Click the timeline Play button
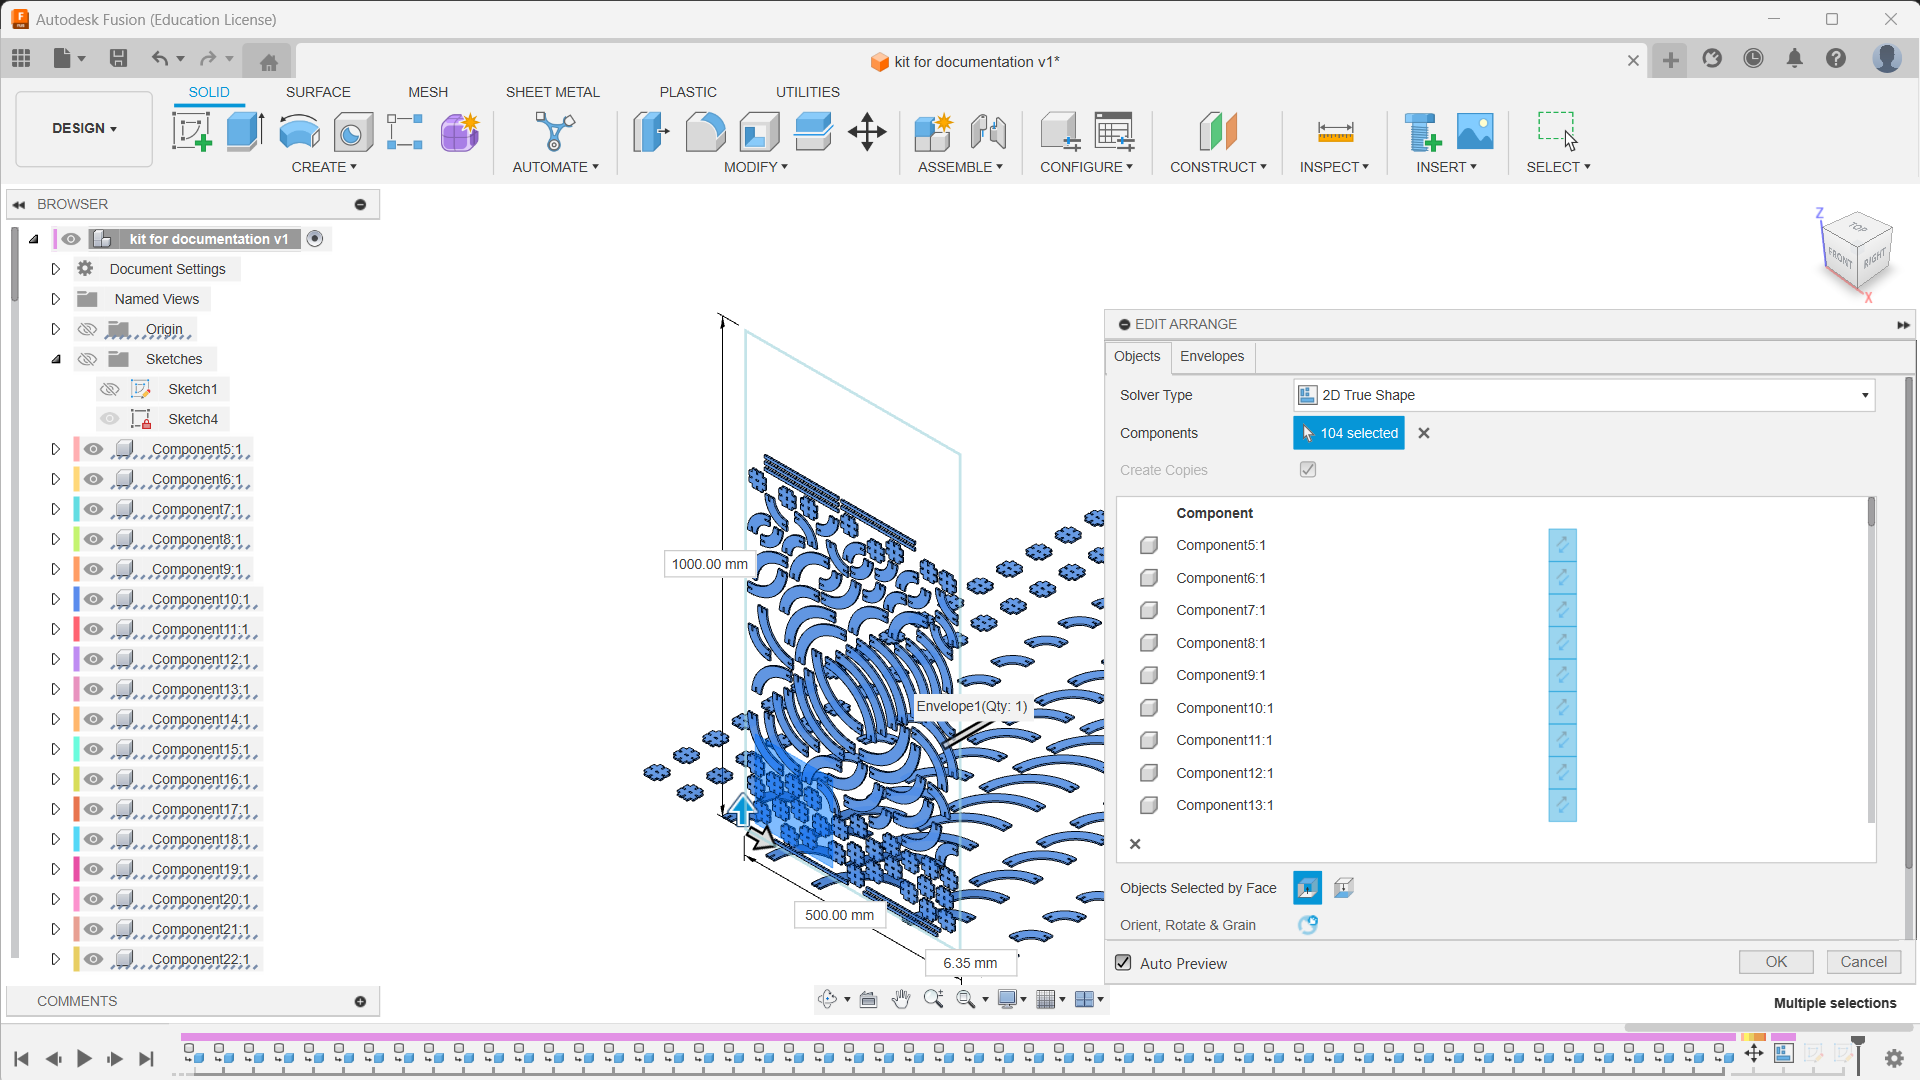Viewport: 1920px width, 1080px height. (84, 1058)
